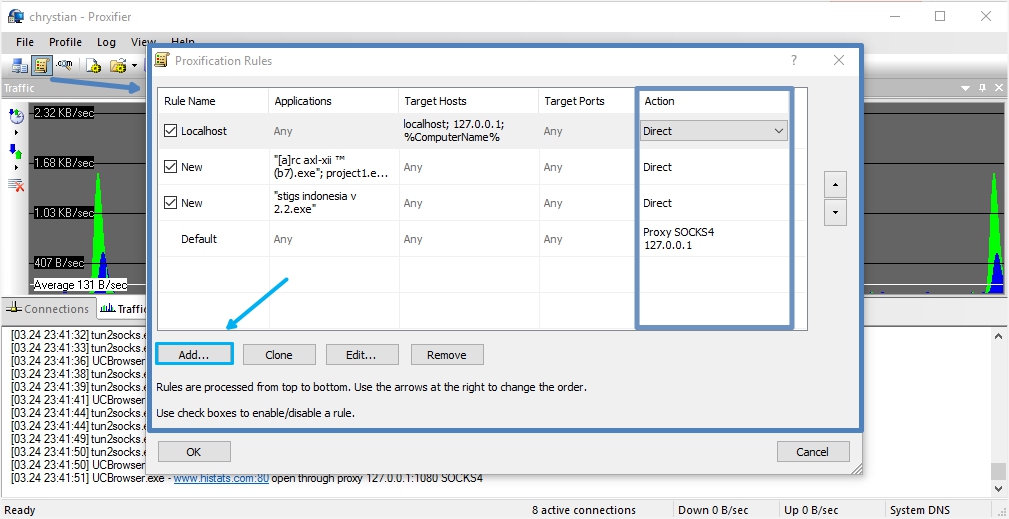Move rule up with the up arrow
The height and width of the screenshot is (519, 1009).
tap(835, 185)
